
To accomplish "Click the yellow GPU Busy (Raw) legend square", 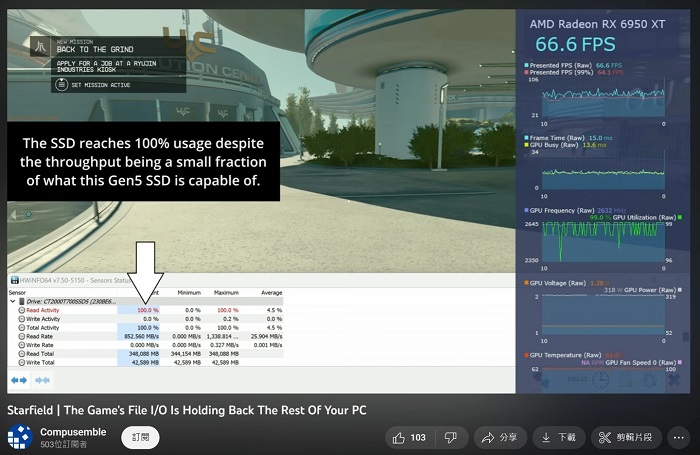I will pyautogui.click(x=526, y=145).
